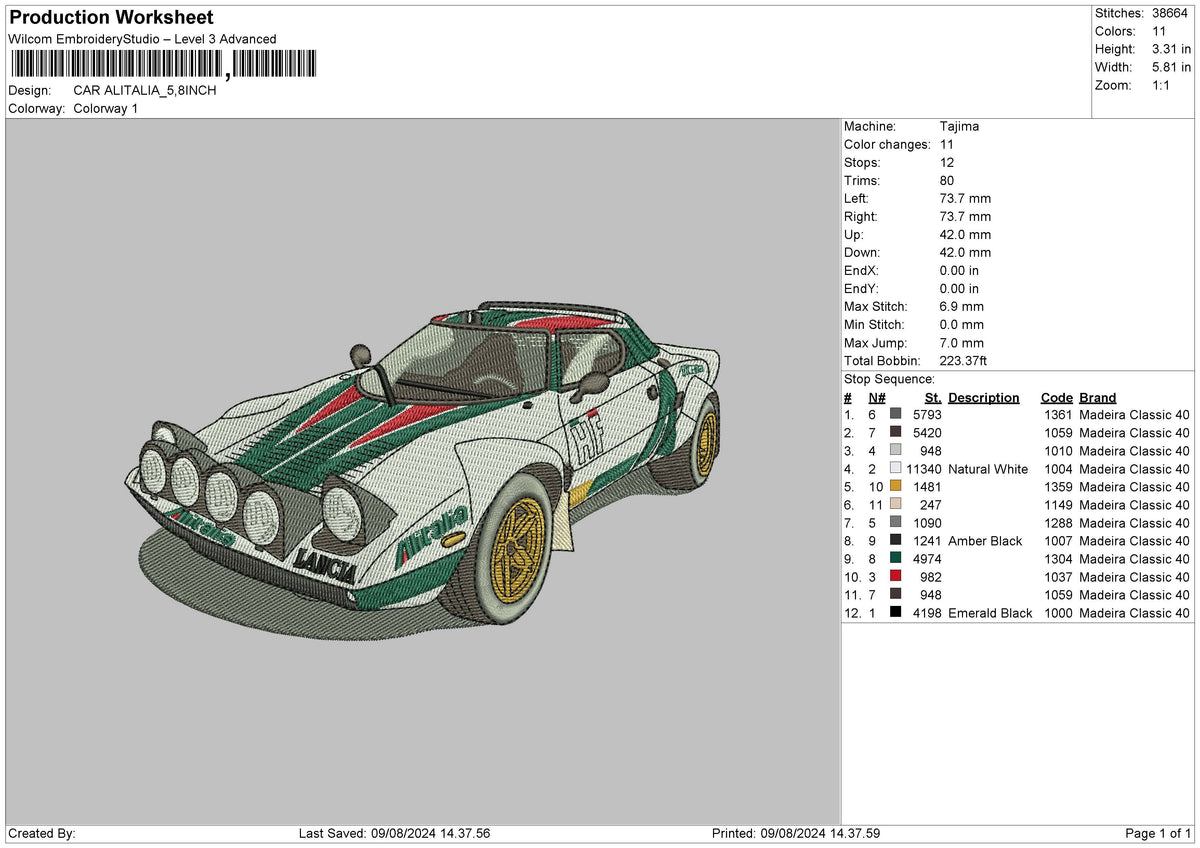Viewport: 1200px width, 848px height.
Task: Click the light grey swatch for code 1010
Action: click(895, 450)
